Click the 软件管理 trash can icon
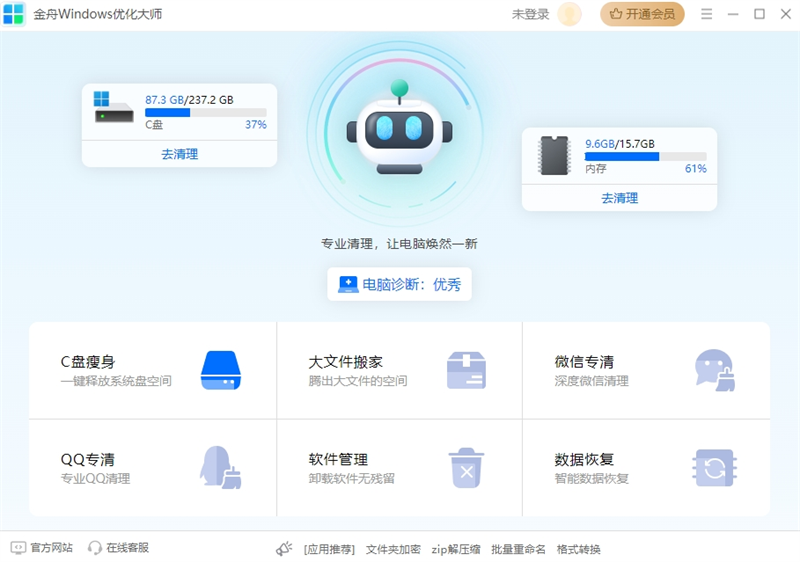 click(x=466, y=468)
